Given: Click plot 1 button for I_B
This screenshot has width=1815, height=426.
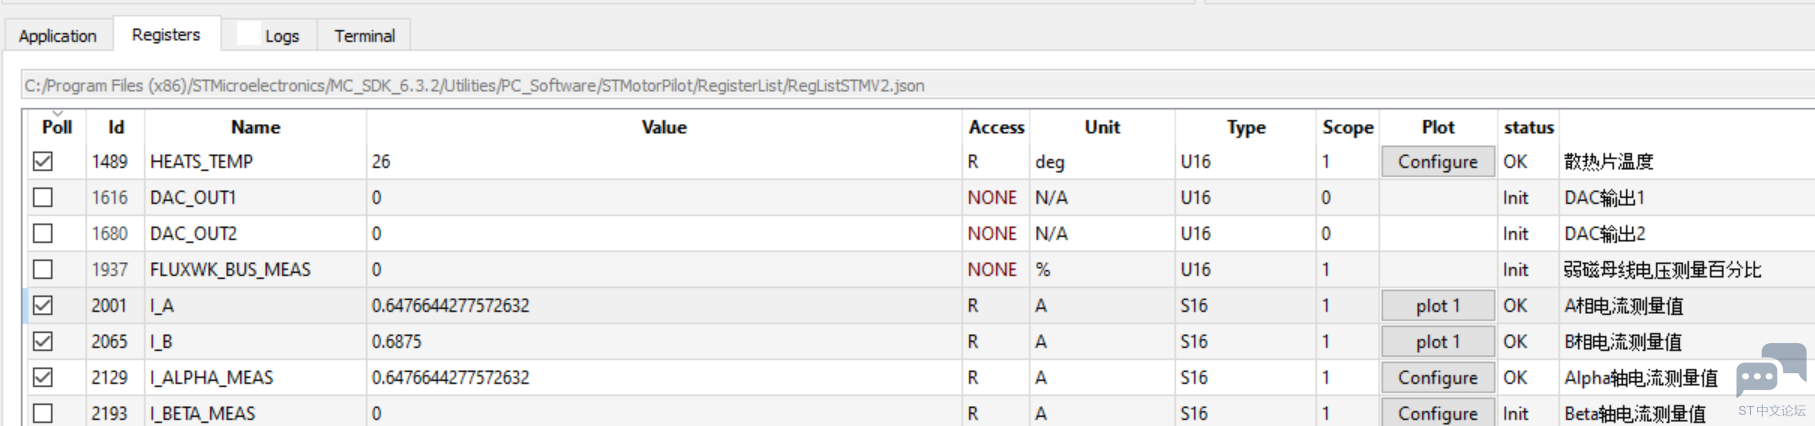Looking at the screenshot, I should click(1438, 341).
